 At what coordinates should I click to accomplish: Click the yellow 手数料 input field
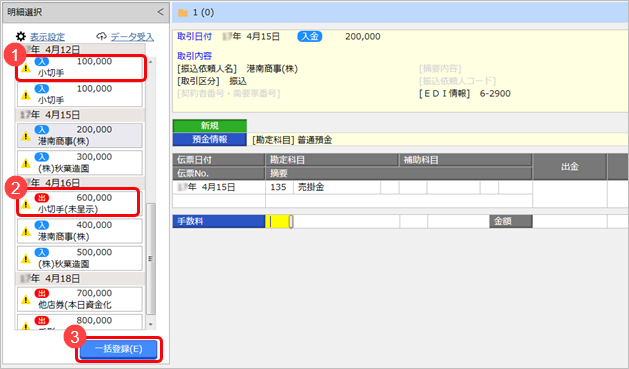[x=278, y=221]
